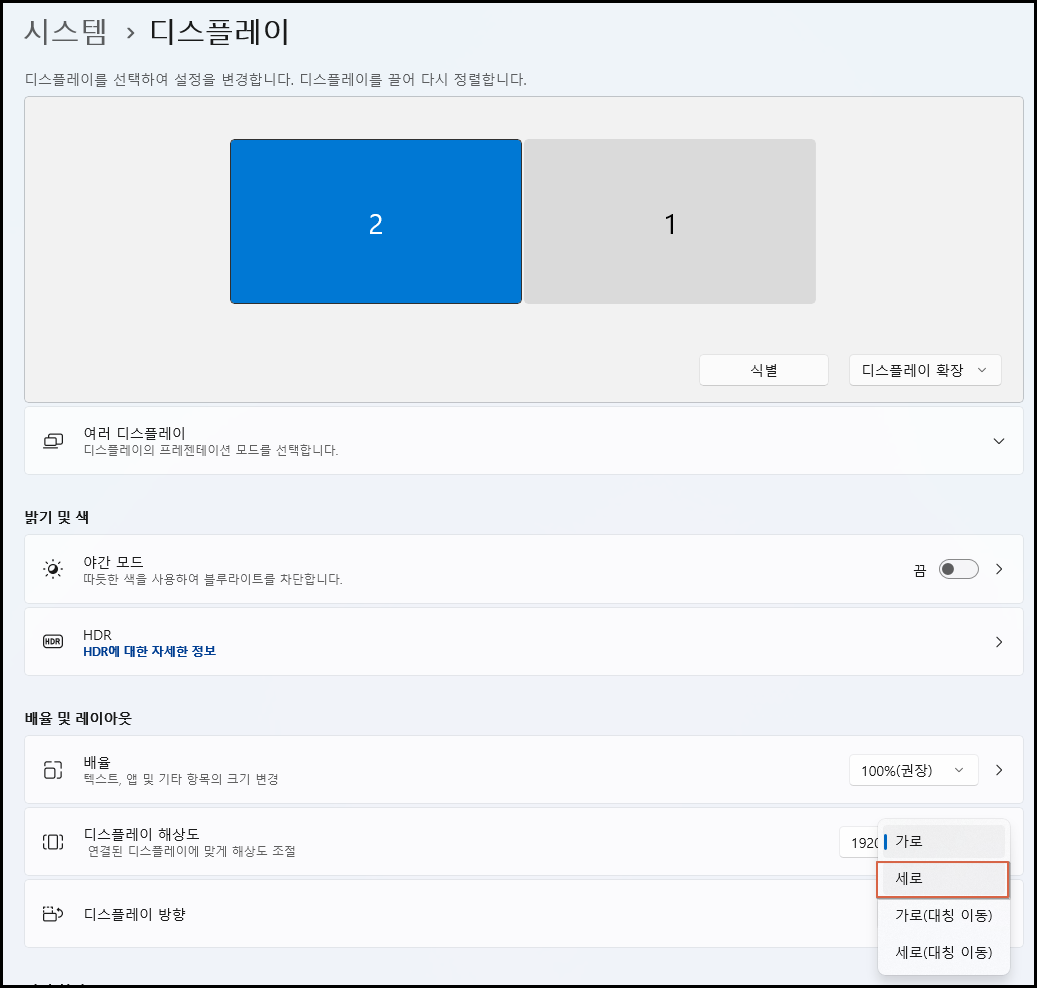Viewport: 1037px width, 988px height.
Task: Open the 디스플레이 확장 dropdown
Action: pyautogui.click(x=925, y=370)
